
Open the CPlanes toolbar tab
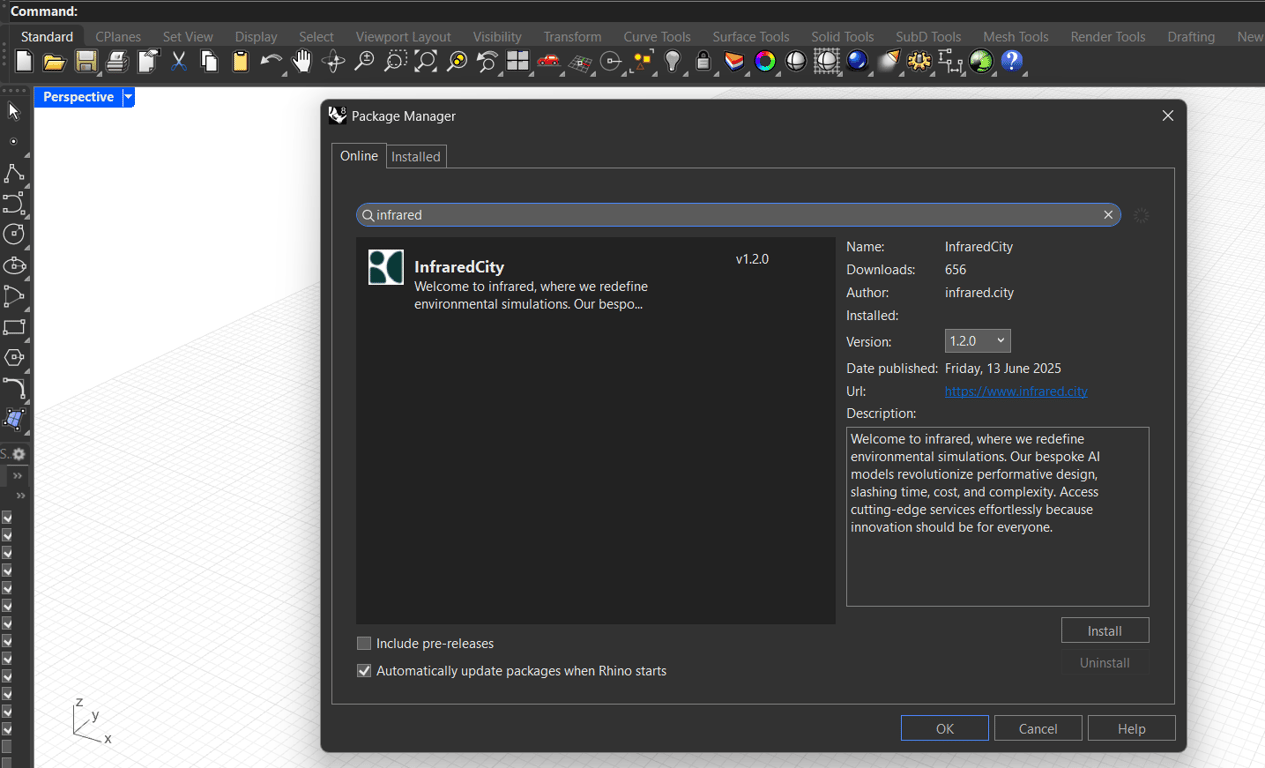[x=118, y=37]
